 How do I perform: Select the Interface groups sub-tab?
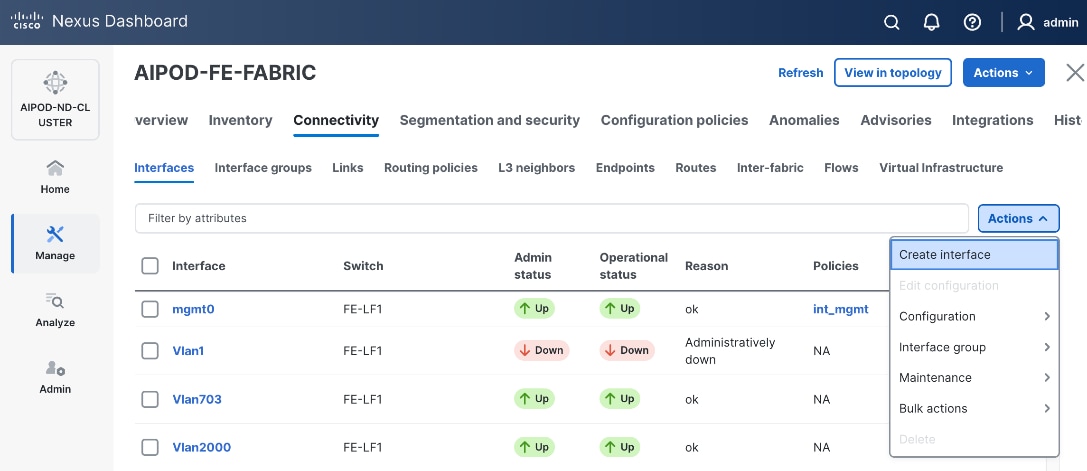tap(263, 168)
